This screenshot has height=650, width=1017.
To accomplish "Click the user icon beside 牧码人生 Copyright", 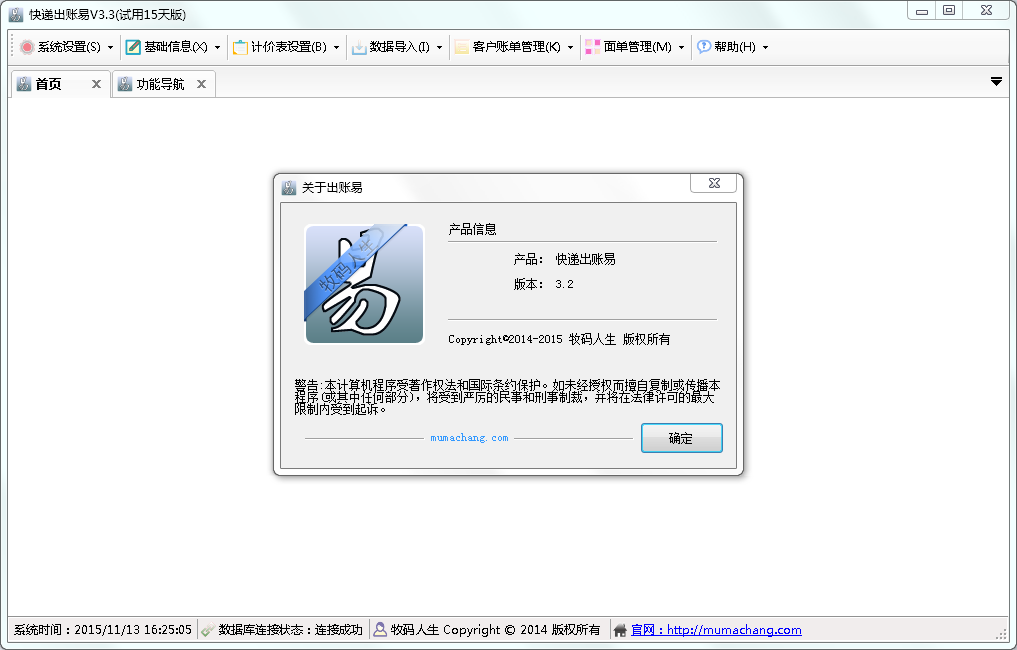I will (380, 629).
